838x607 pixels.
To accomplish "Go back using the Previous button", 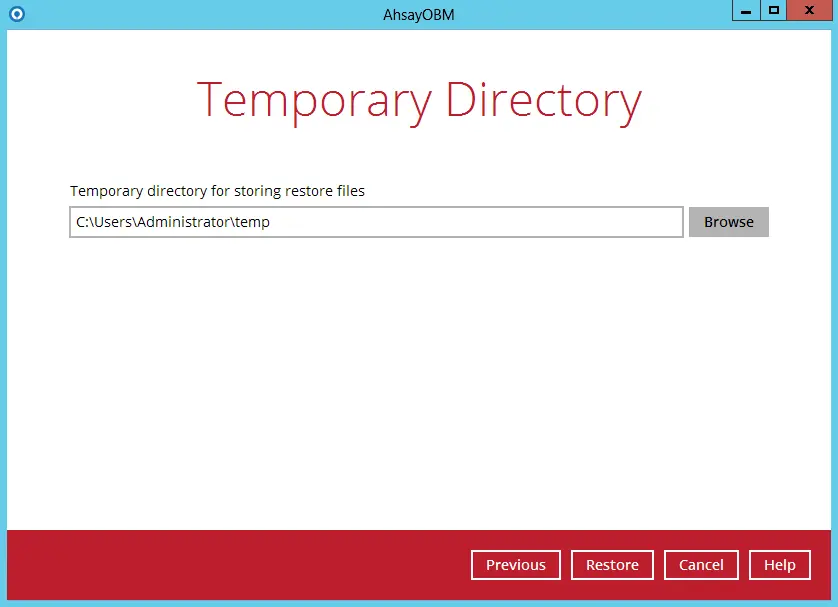I will [515, 564].
